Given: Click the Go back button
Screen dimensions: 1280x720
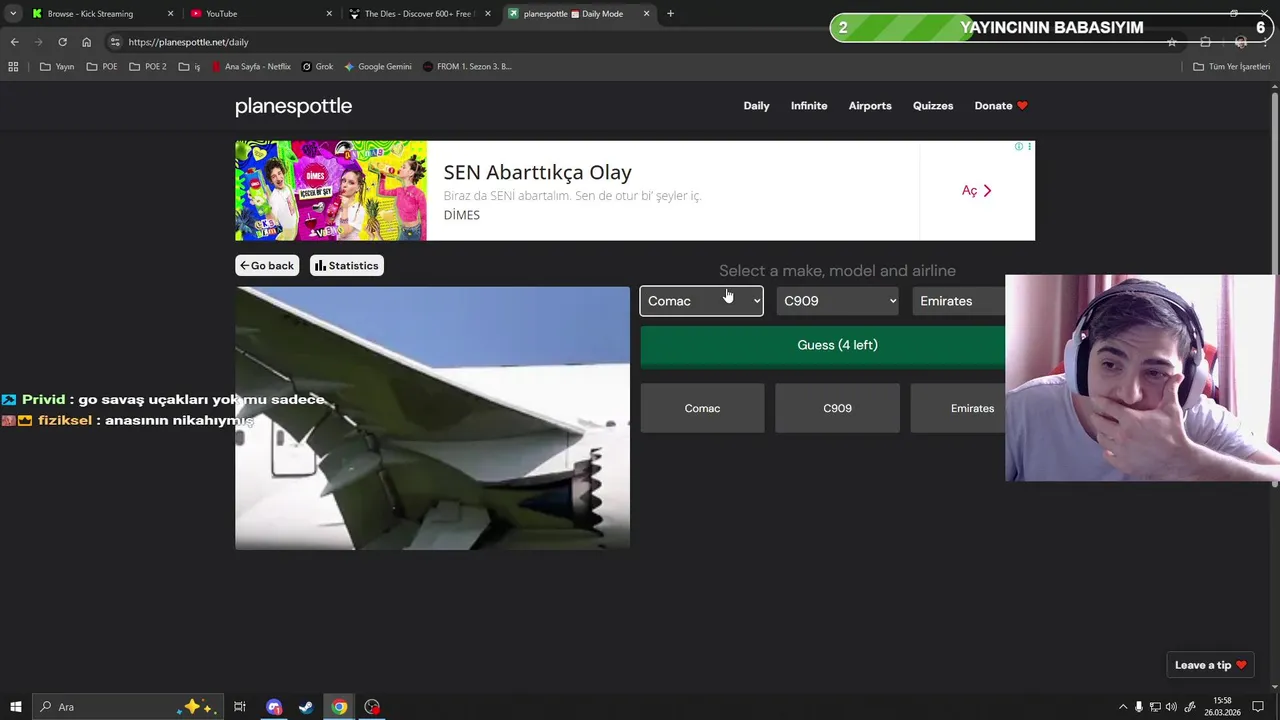Looking at the screenshot, I should 267,265.
